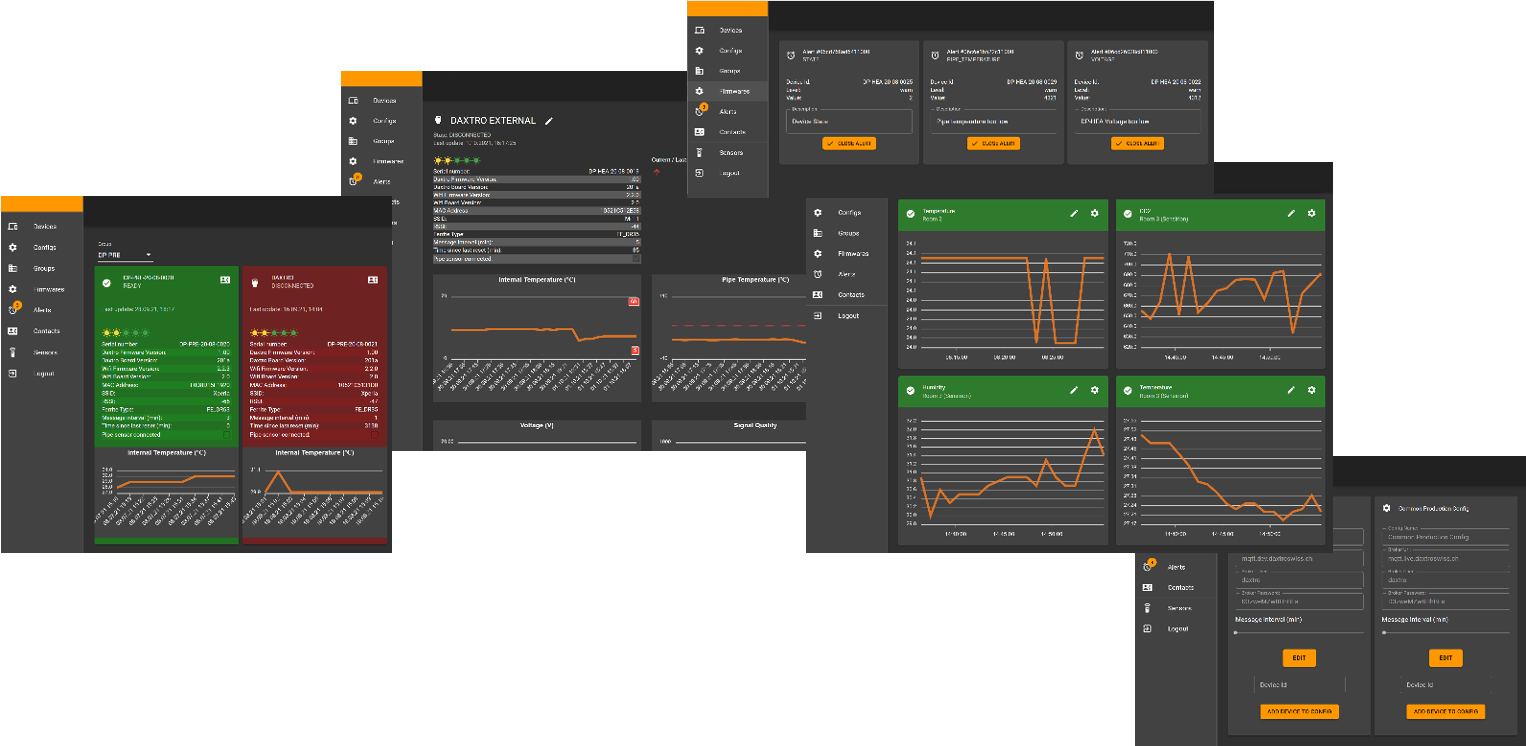This screenshot has width=1526, height=746.
Task: Edit the CO2 sensor card with pencil
Action: point(1291,213)
